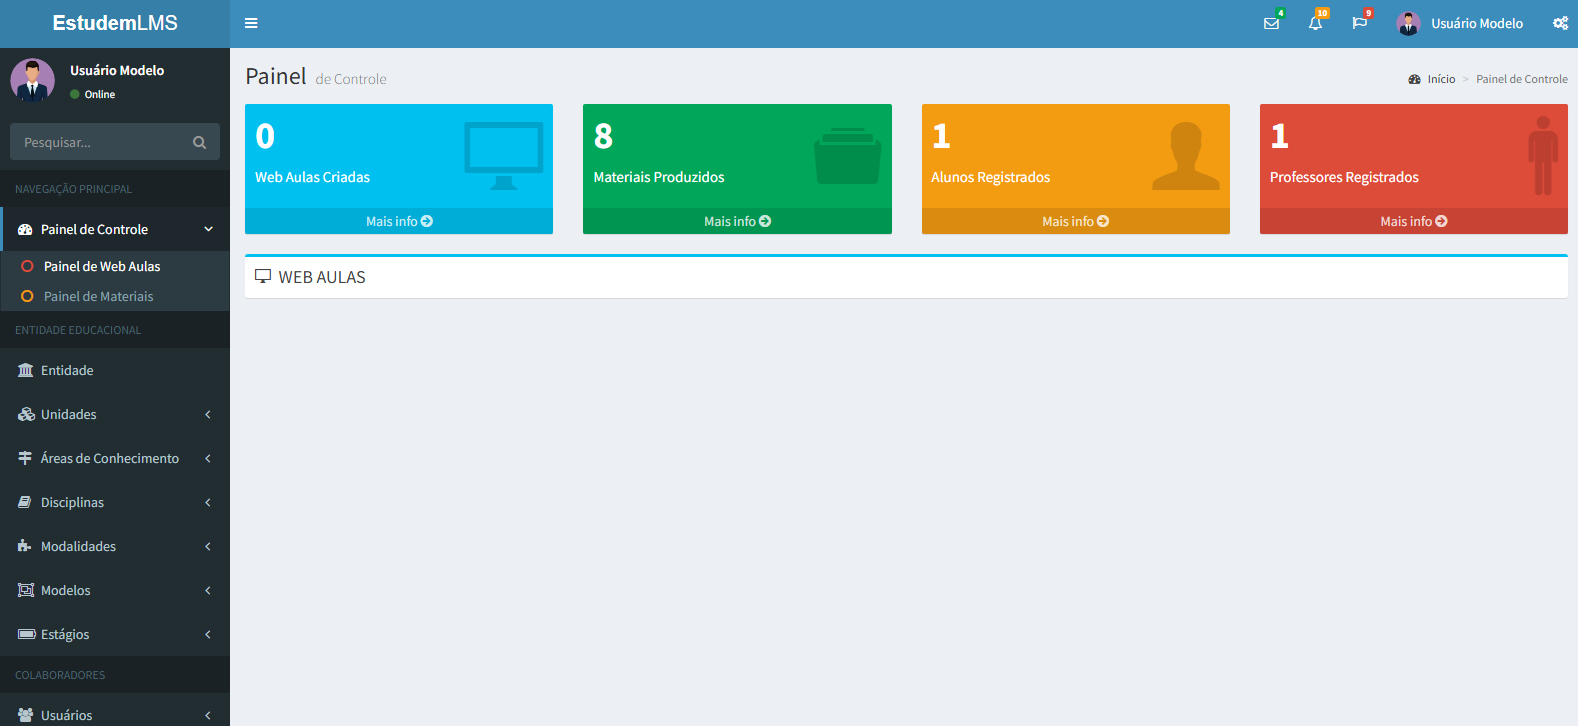Expand the Estágios submenu
This screenshot has height=726, width=1578.
pyautogui.click(x=208, y=634)
